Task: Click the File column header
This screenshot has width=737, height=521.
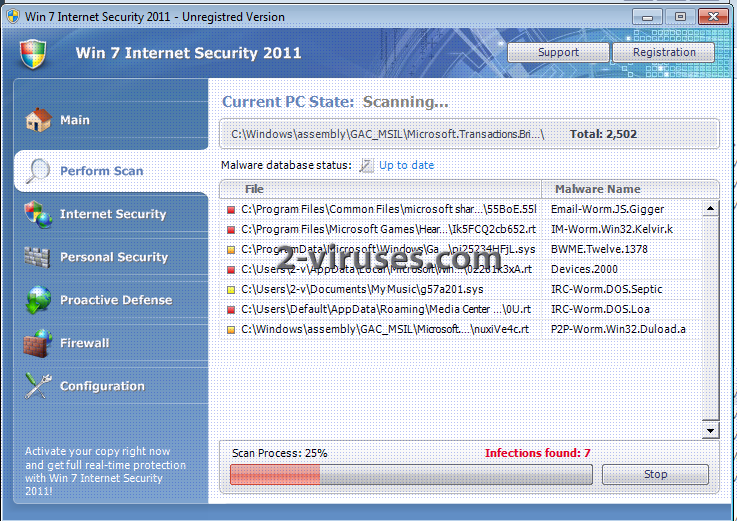Action: pos(381,189)
